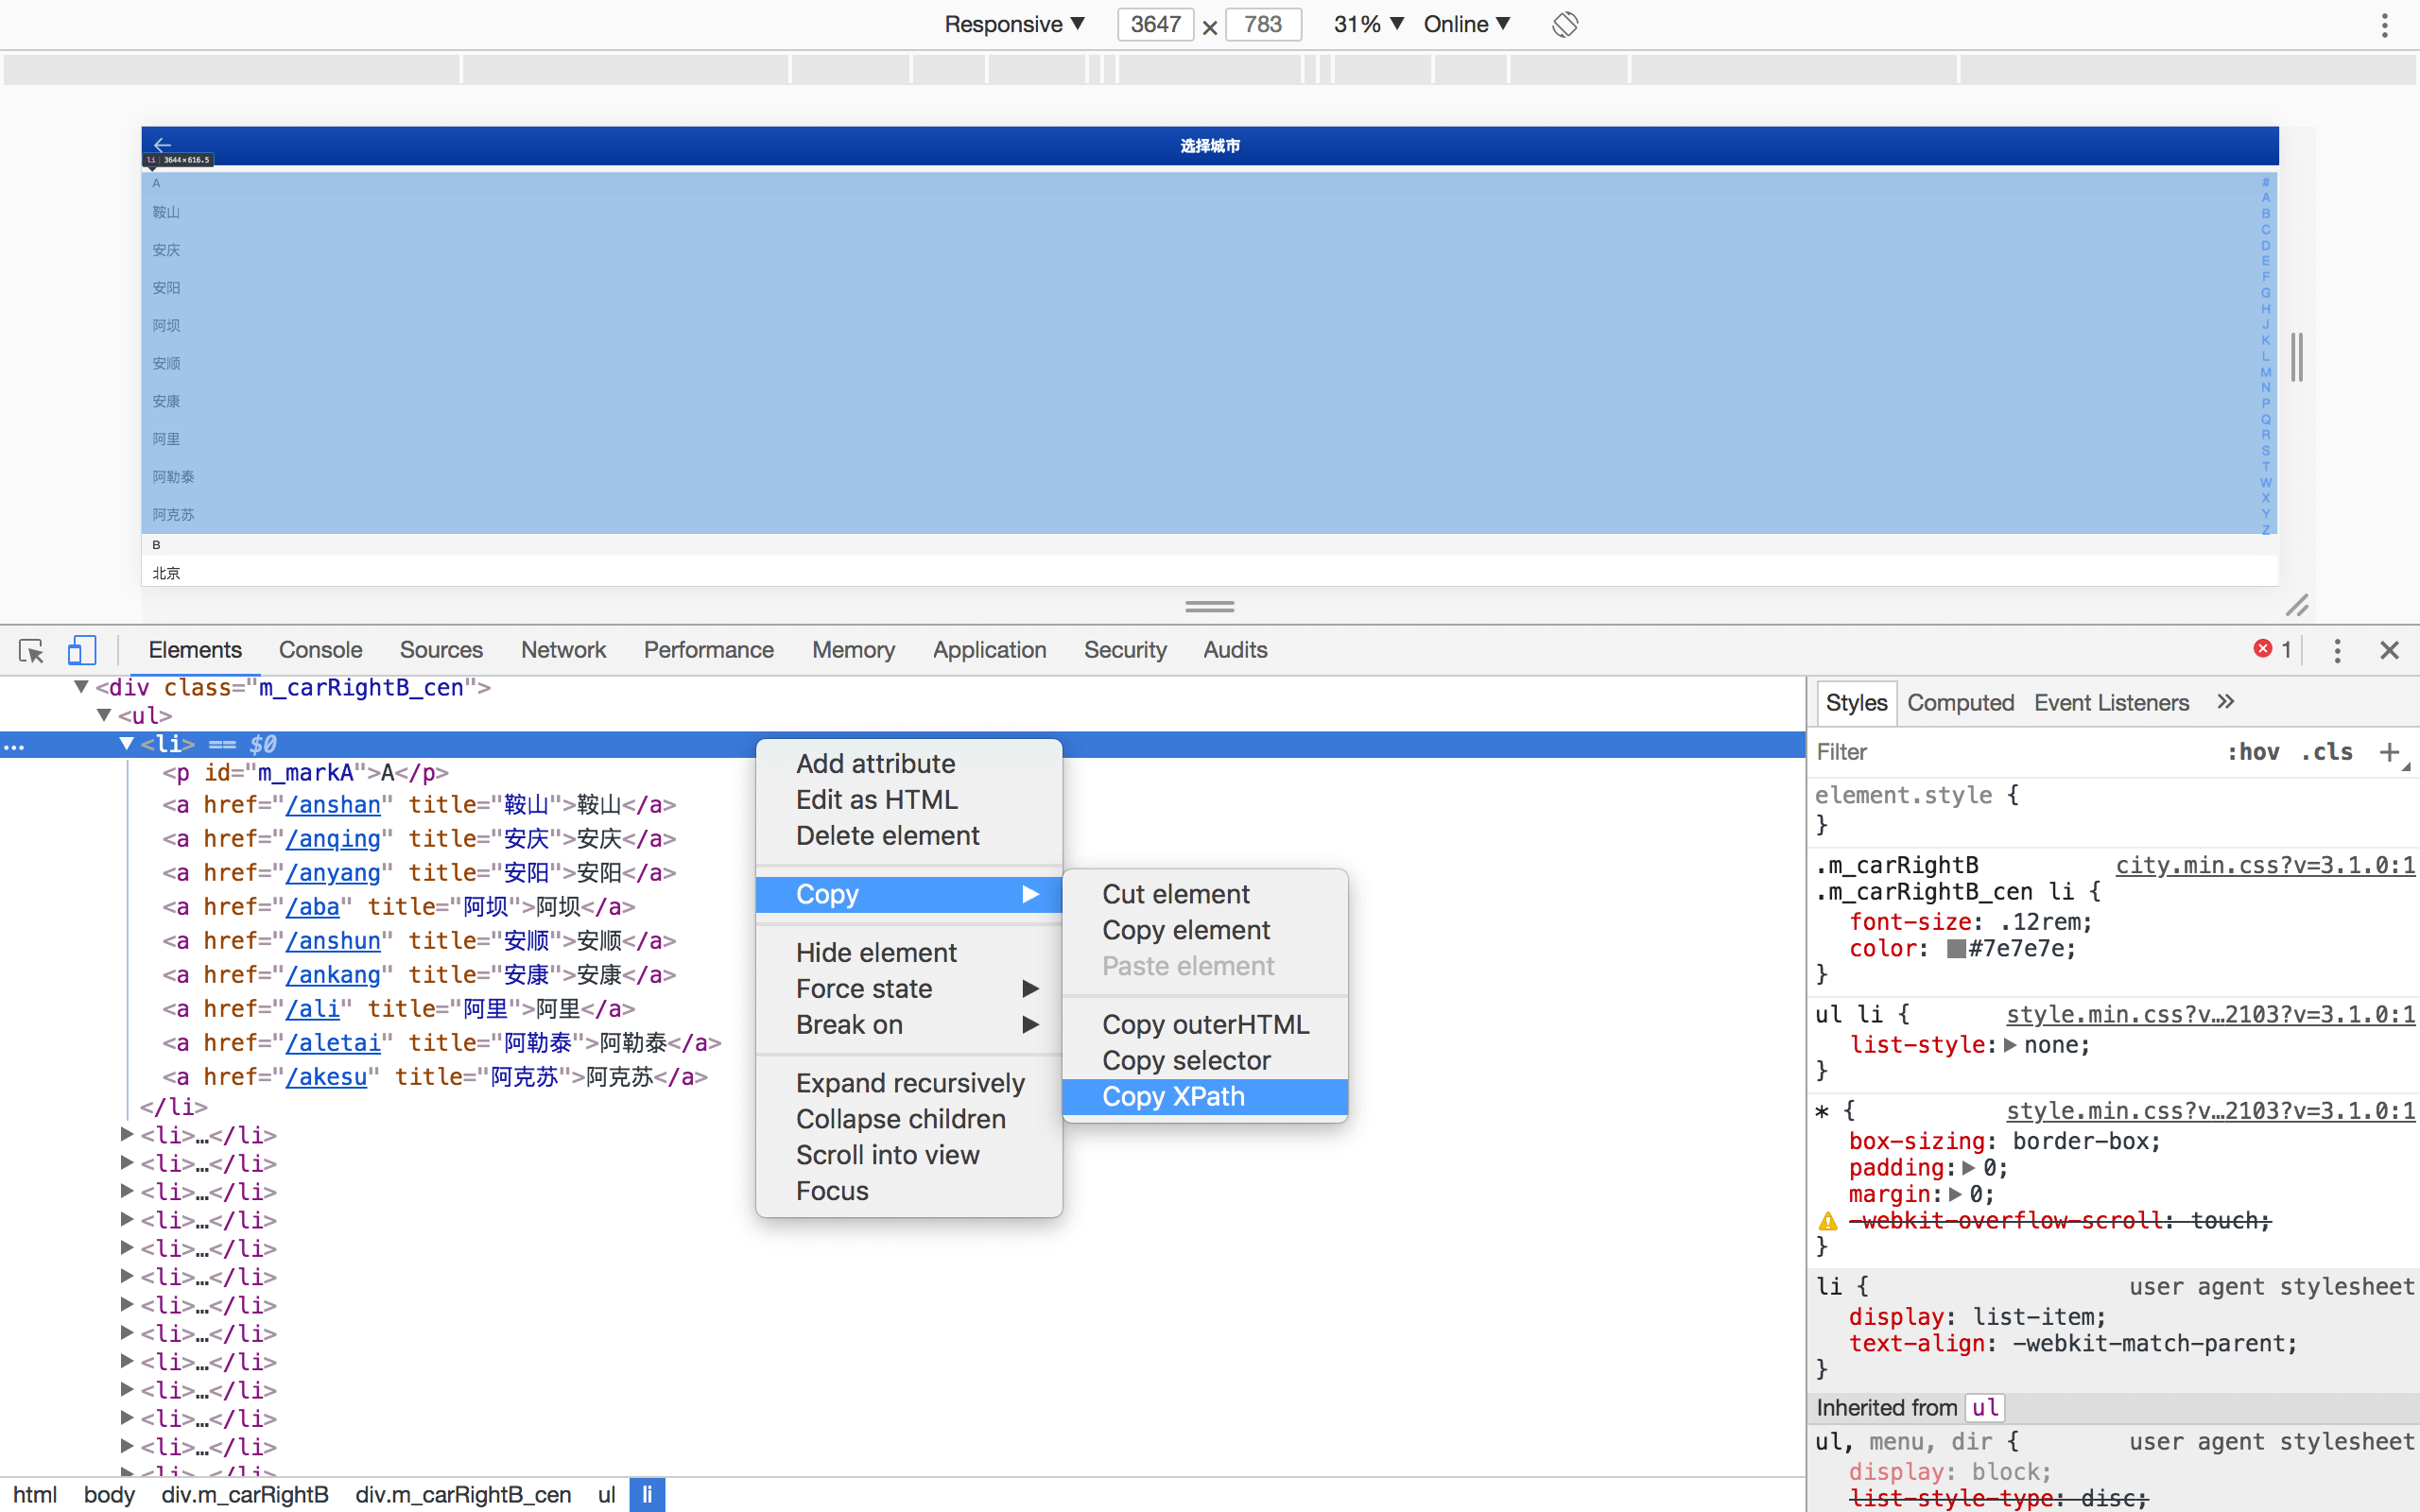This screenshot has height=1512, width=2420.
Task: Click the viewport corner resize handle
Action: pyautogui.click(x=2297, y=605)
